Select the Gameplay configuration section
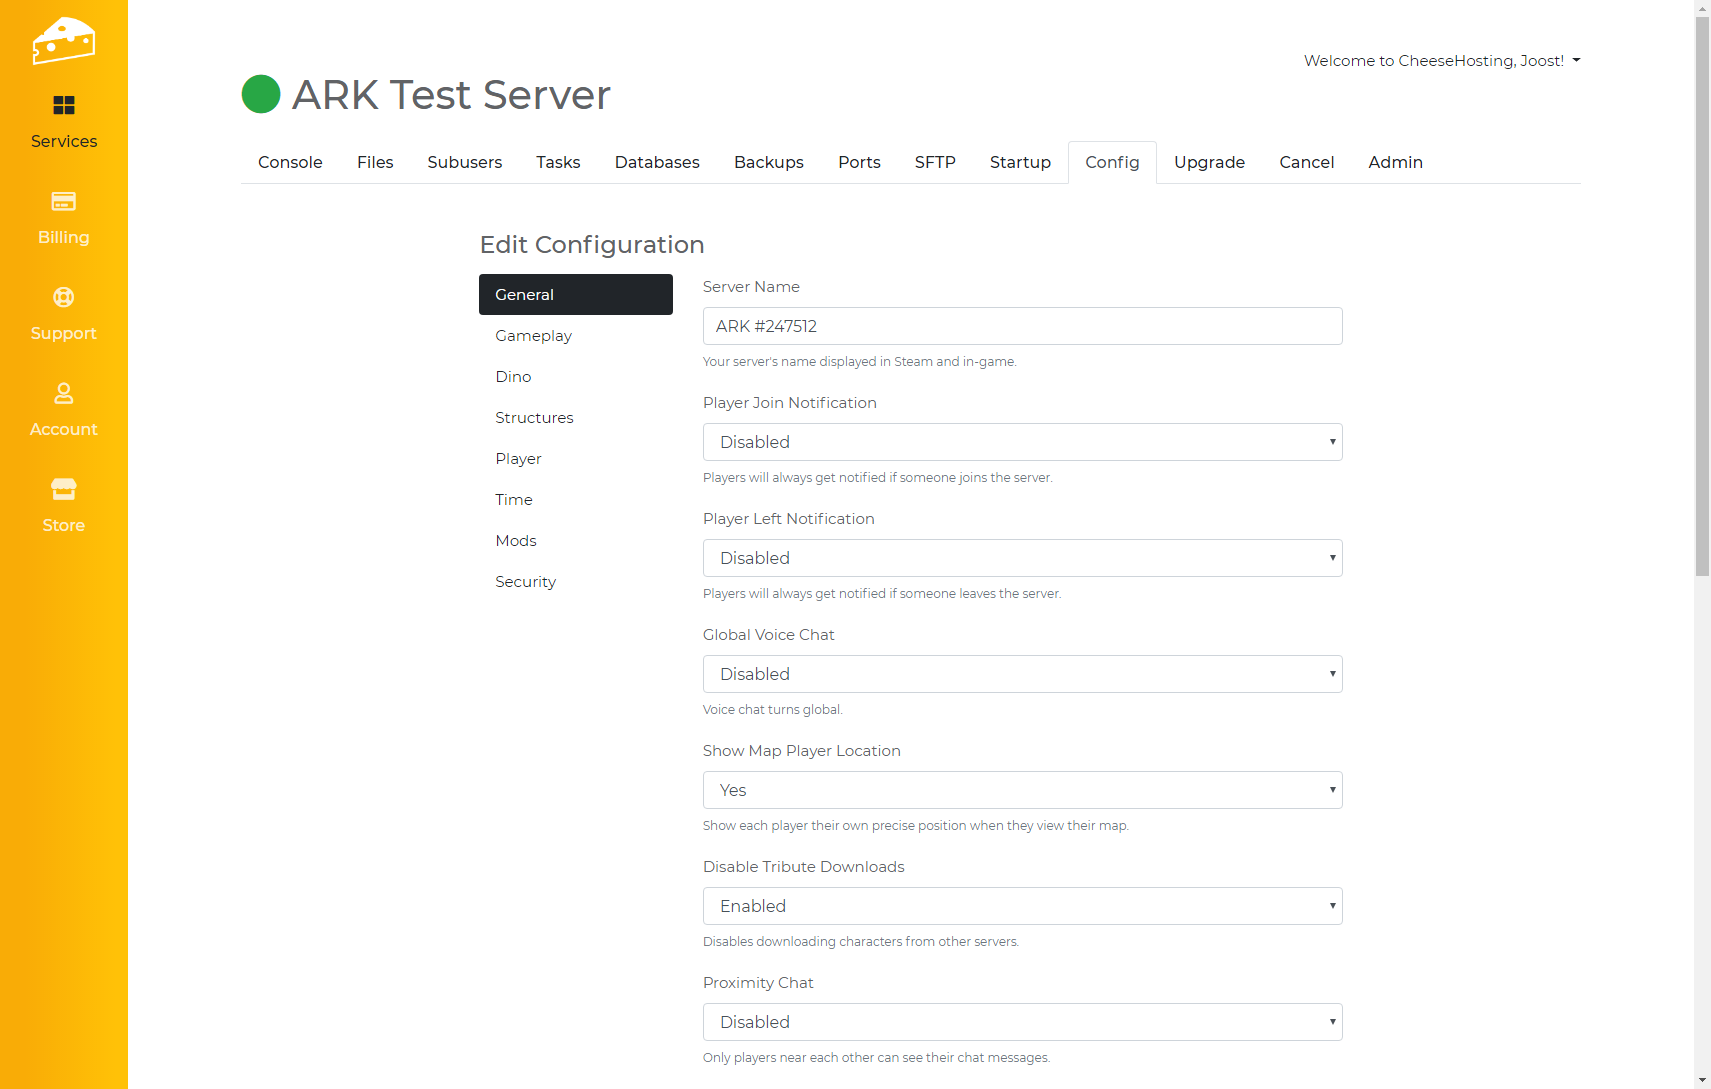The height and width of the screenshot is (1089, 1711). (534, 336)
